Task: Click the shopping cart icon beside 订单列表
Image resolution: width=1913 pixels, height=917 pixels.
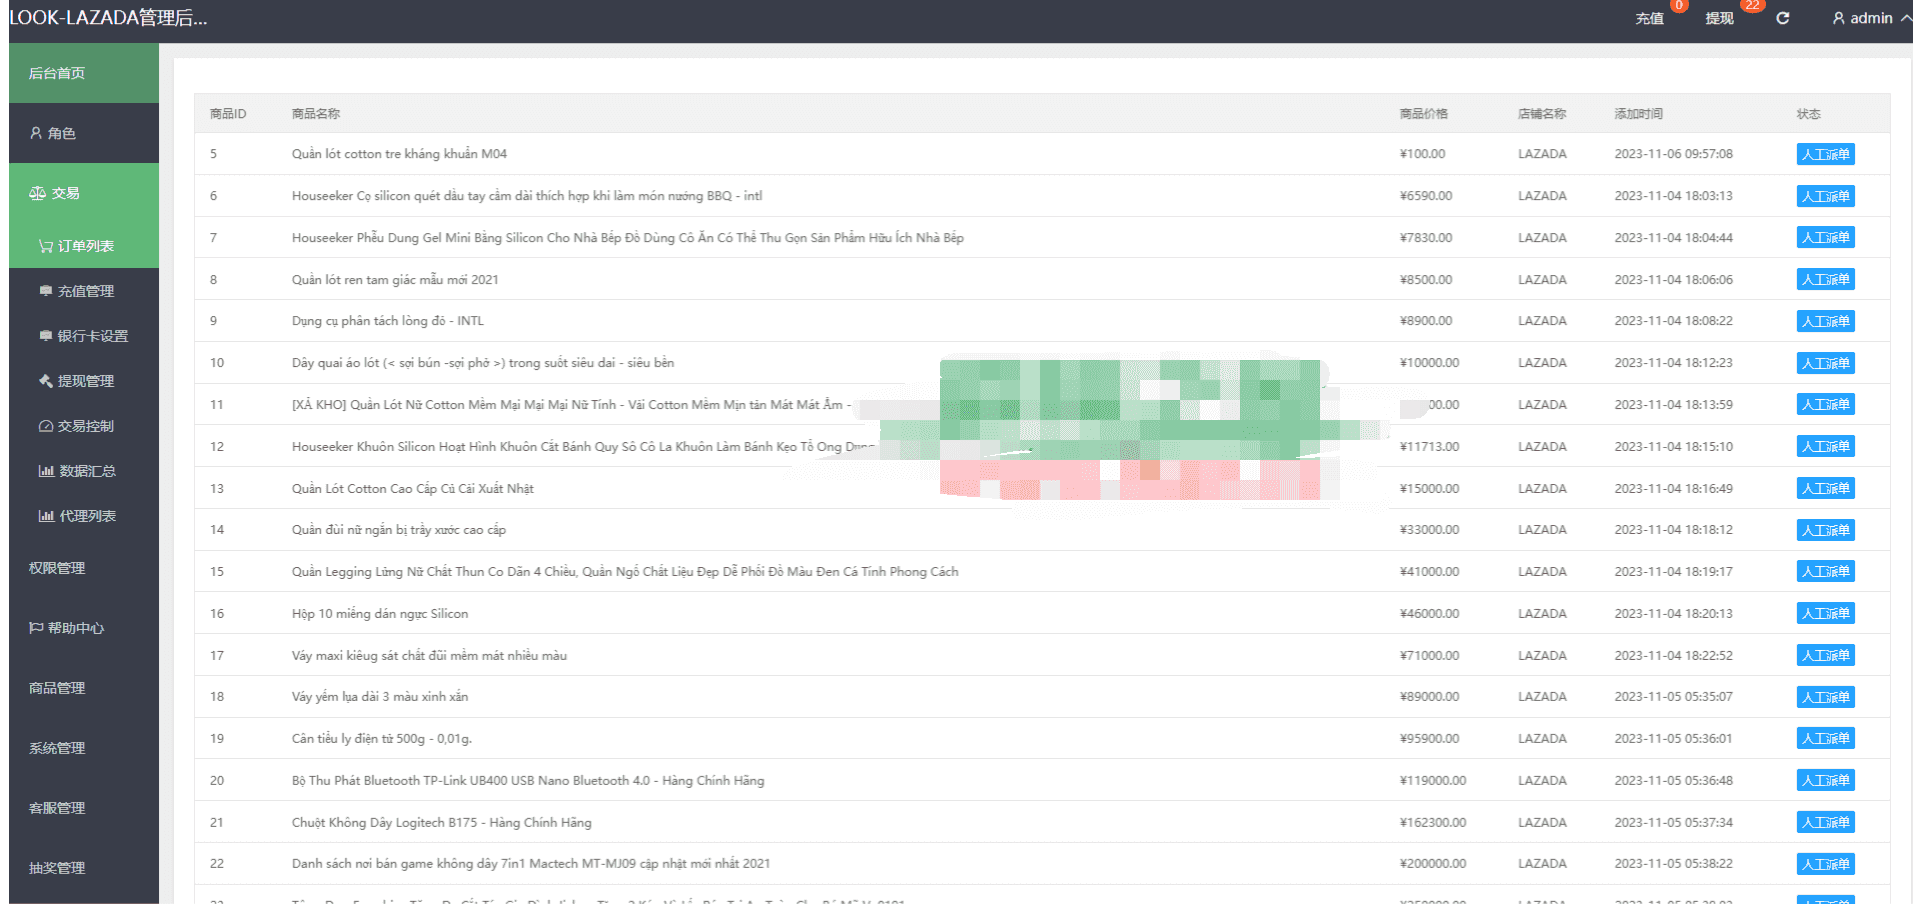Action: coord(45,246)
